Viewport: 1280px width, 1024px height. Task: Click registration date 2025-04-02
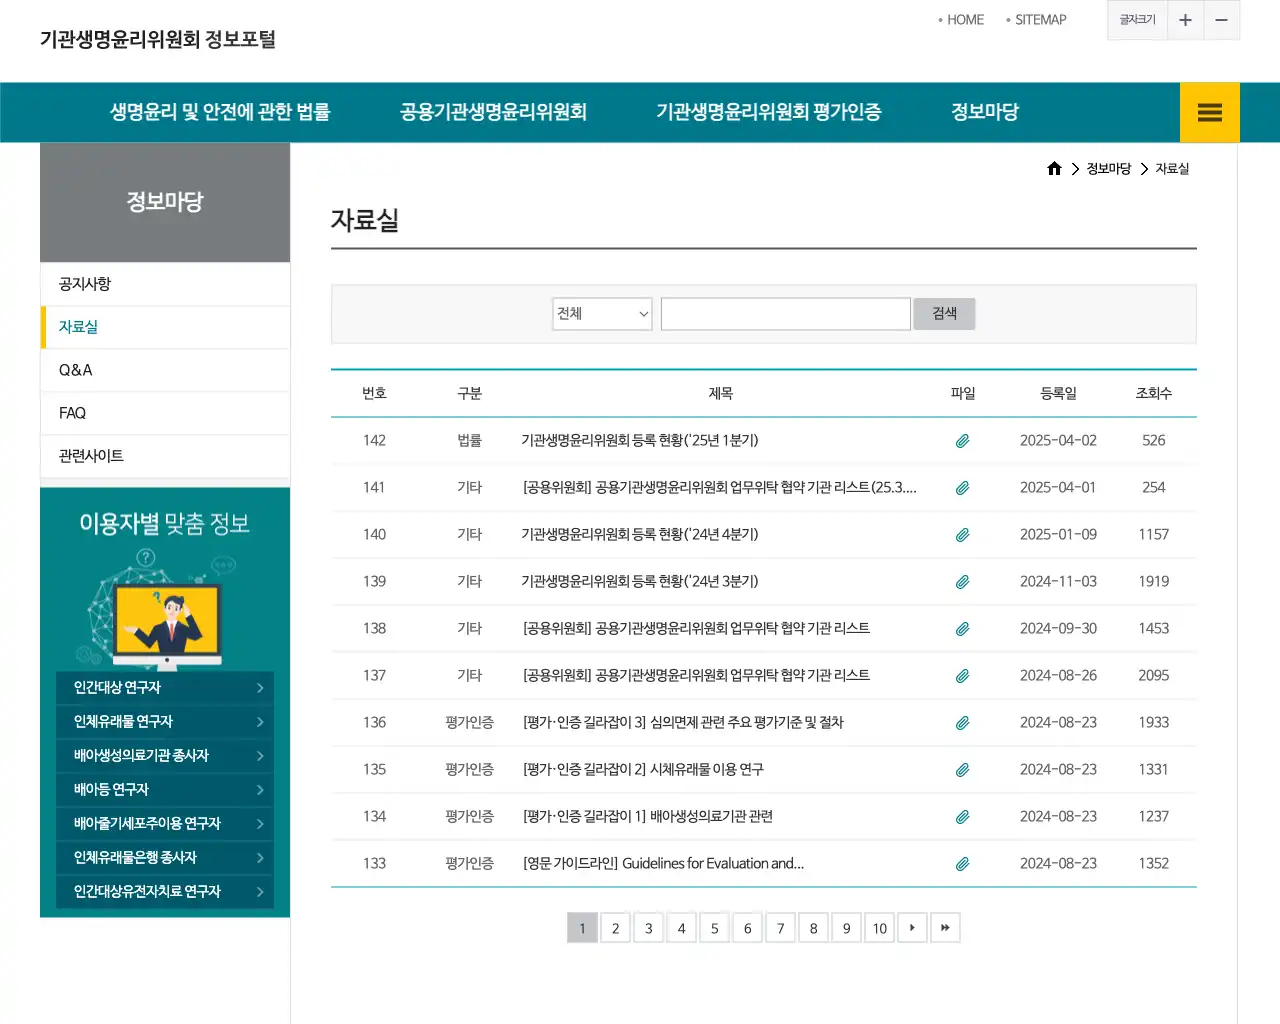tap(1058, 441)
